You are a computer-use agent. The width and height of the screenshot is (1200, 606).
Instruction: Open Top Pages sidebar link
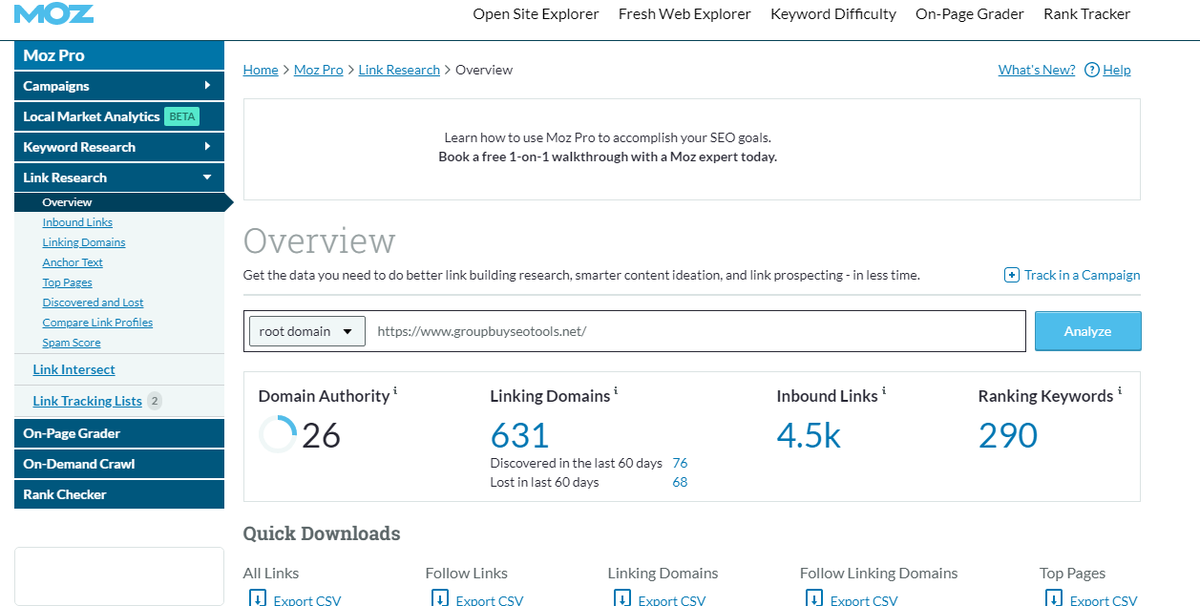67,282
